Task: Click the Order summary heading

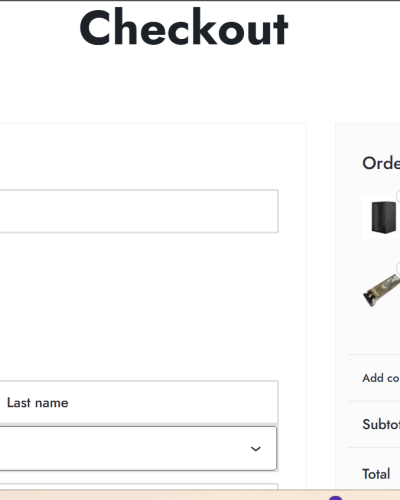Action: point(381,163)
